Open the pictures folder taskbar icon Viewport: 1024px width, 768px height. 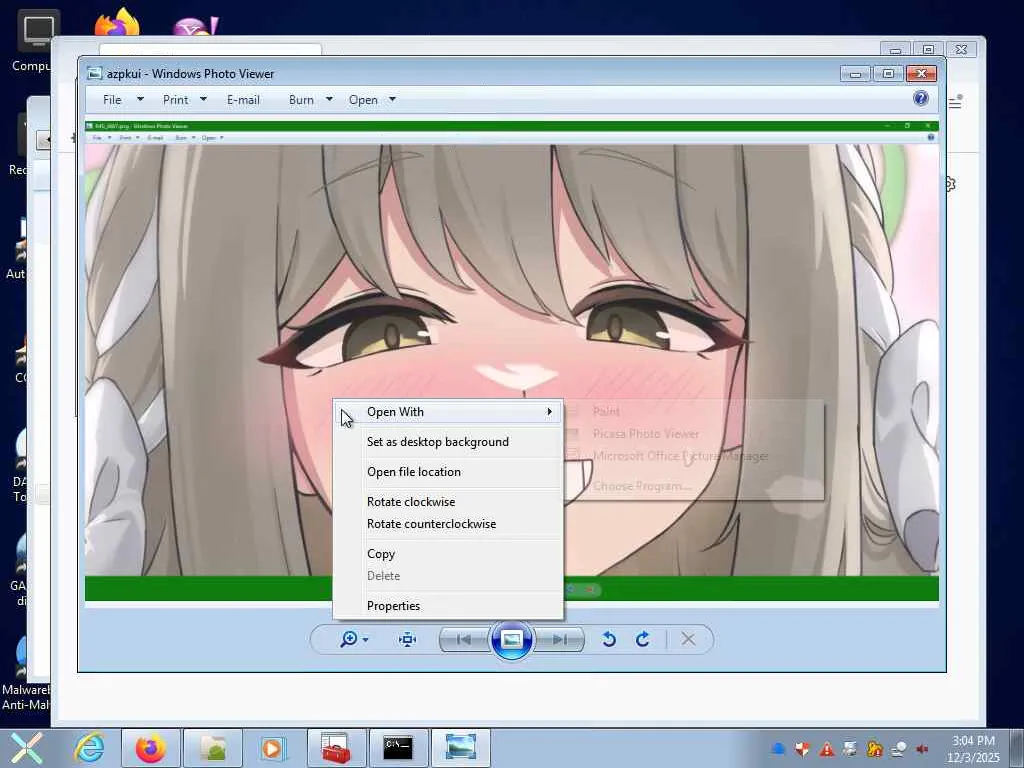pyautogui.click(x=213, y=748)
